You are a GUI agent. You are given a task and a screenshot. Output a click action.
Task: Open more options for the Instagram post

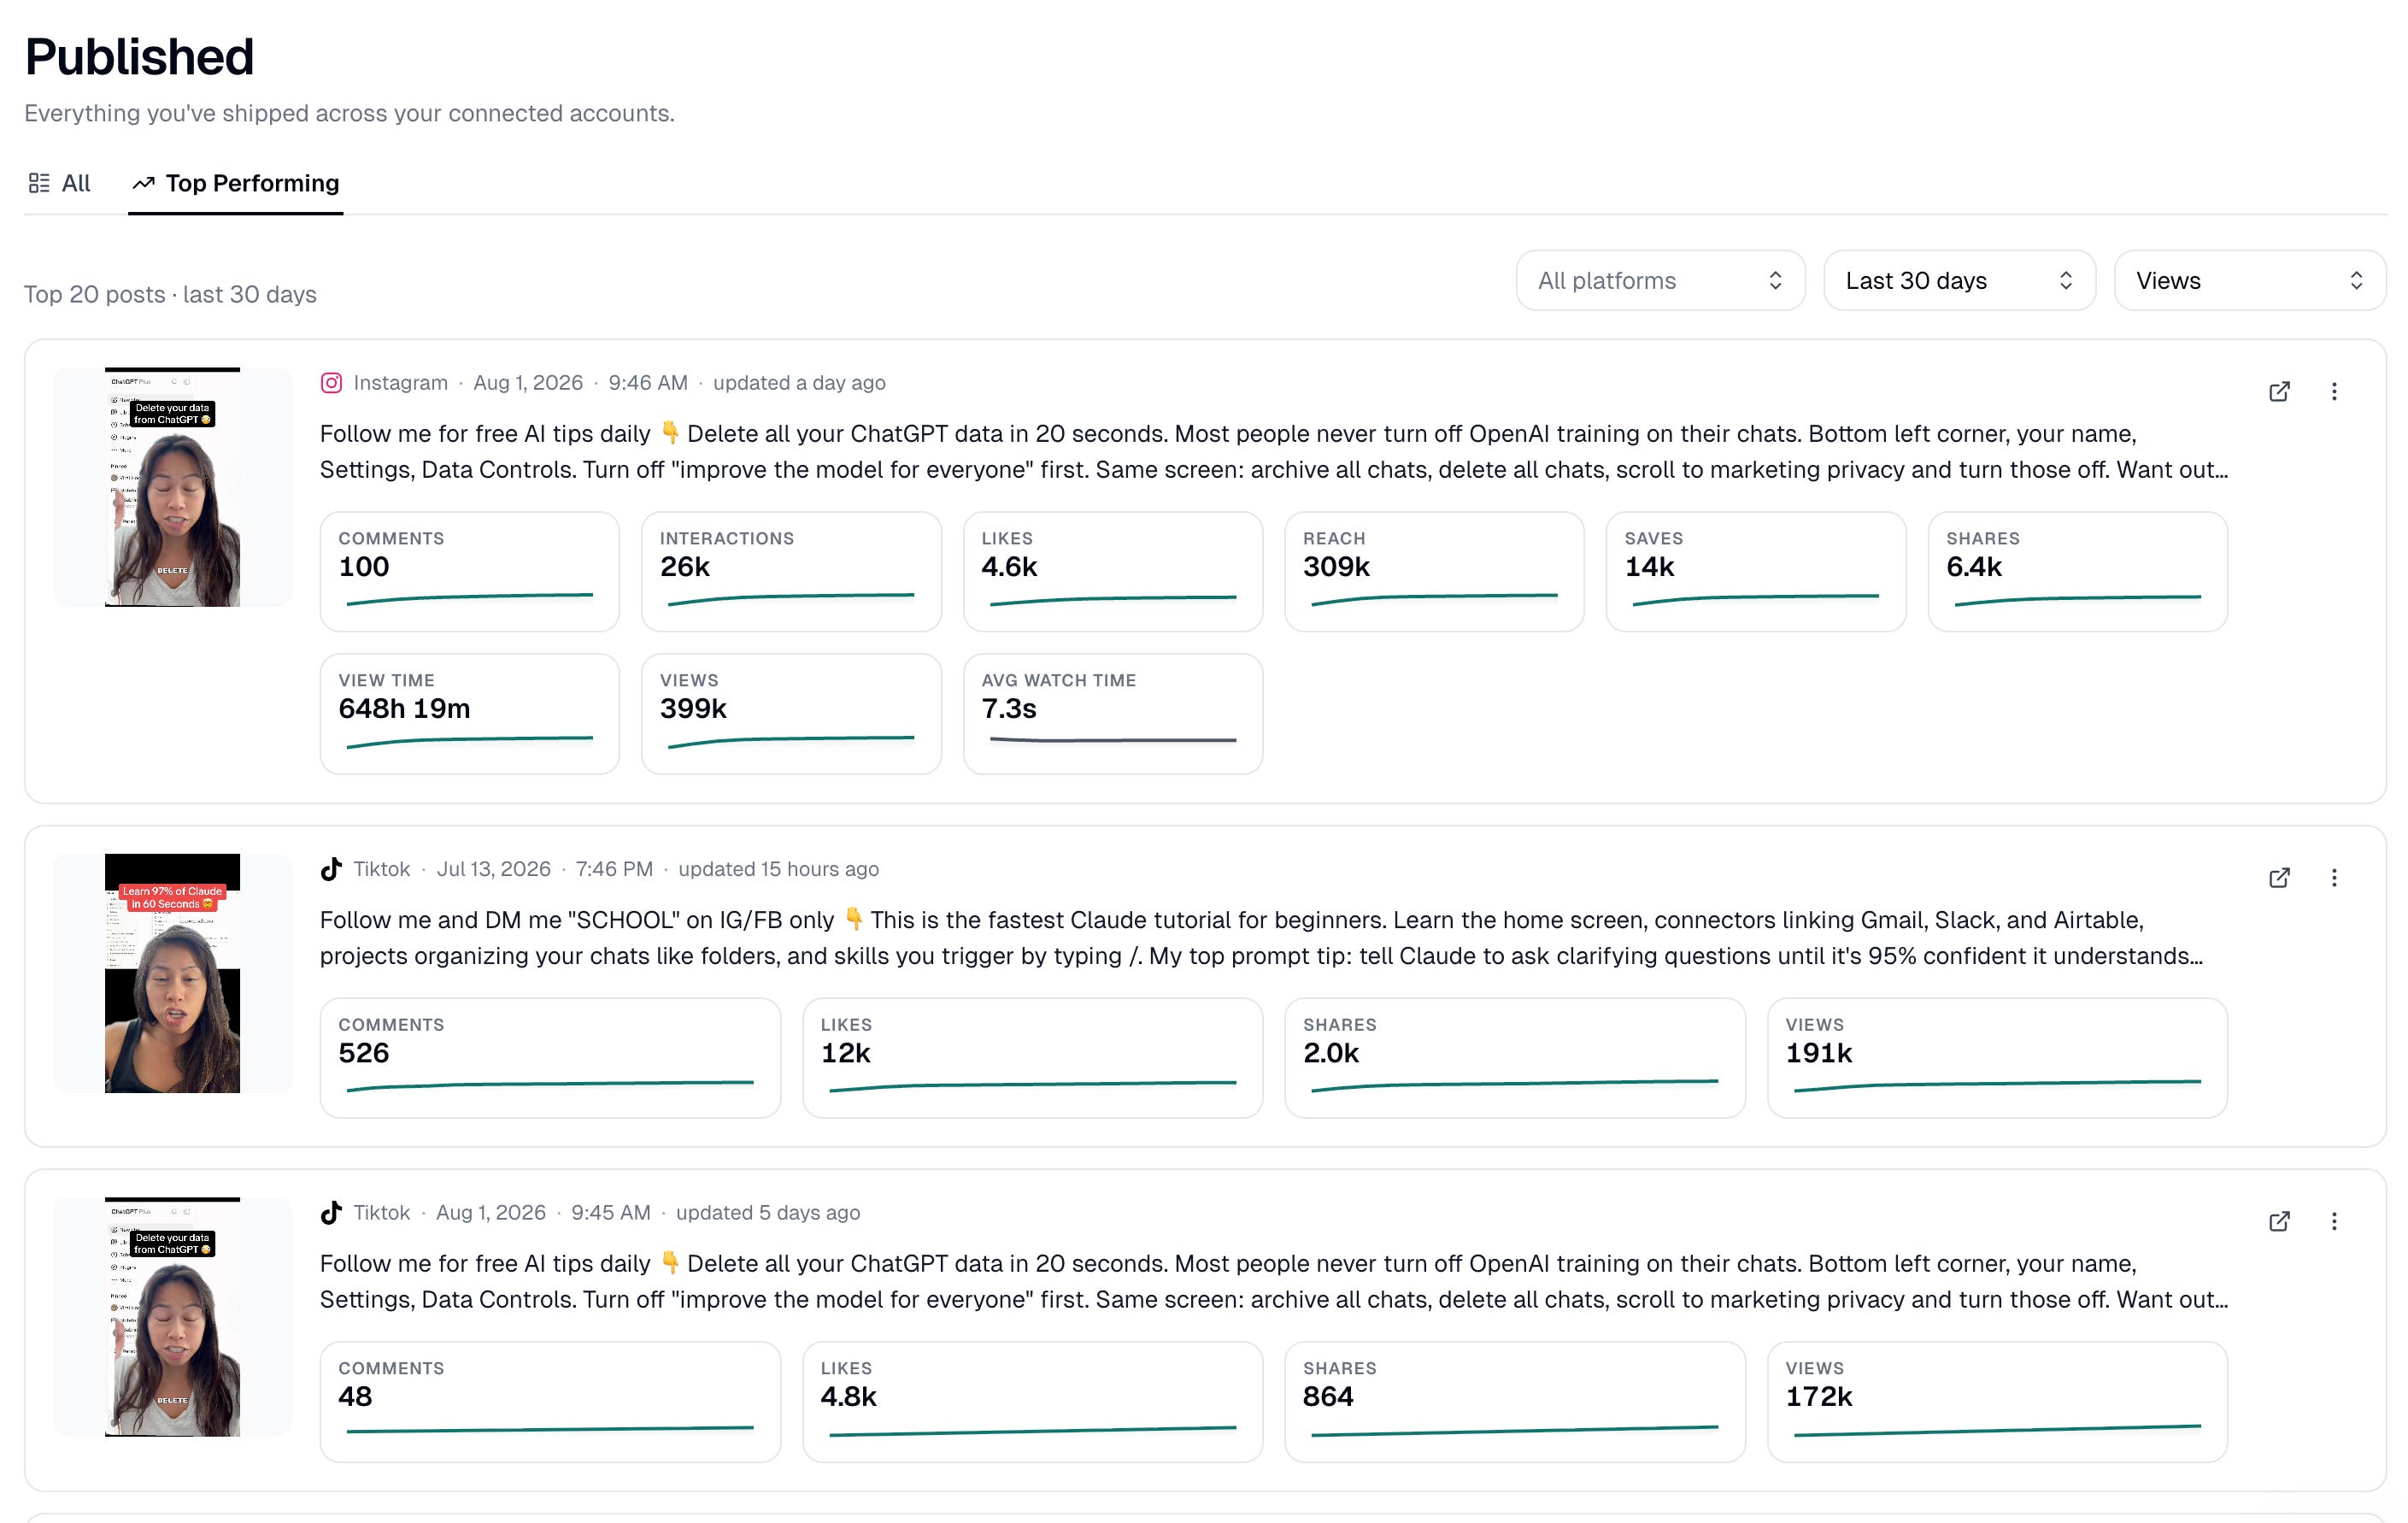point(2334,391)
